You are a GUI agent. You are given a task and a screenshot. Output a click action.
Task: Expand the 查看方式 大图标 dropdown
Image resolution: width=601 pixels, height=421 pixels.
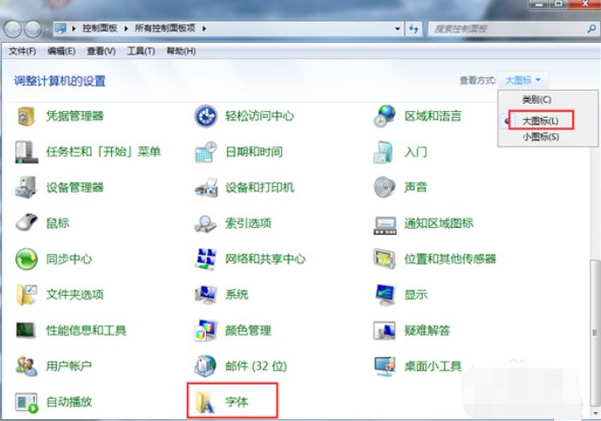525,80
